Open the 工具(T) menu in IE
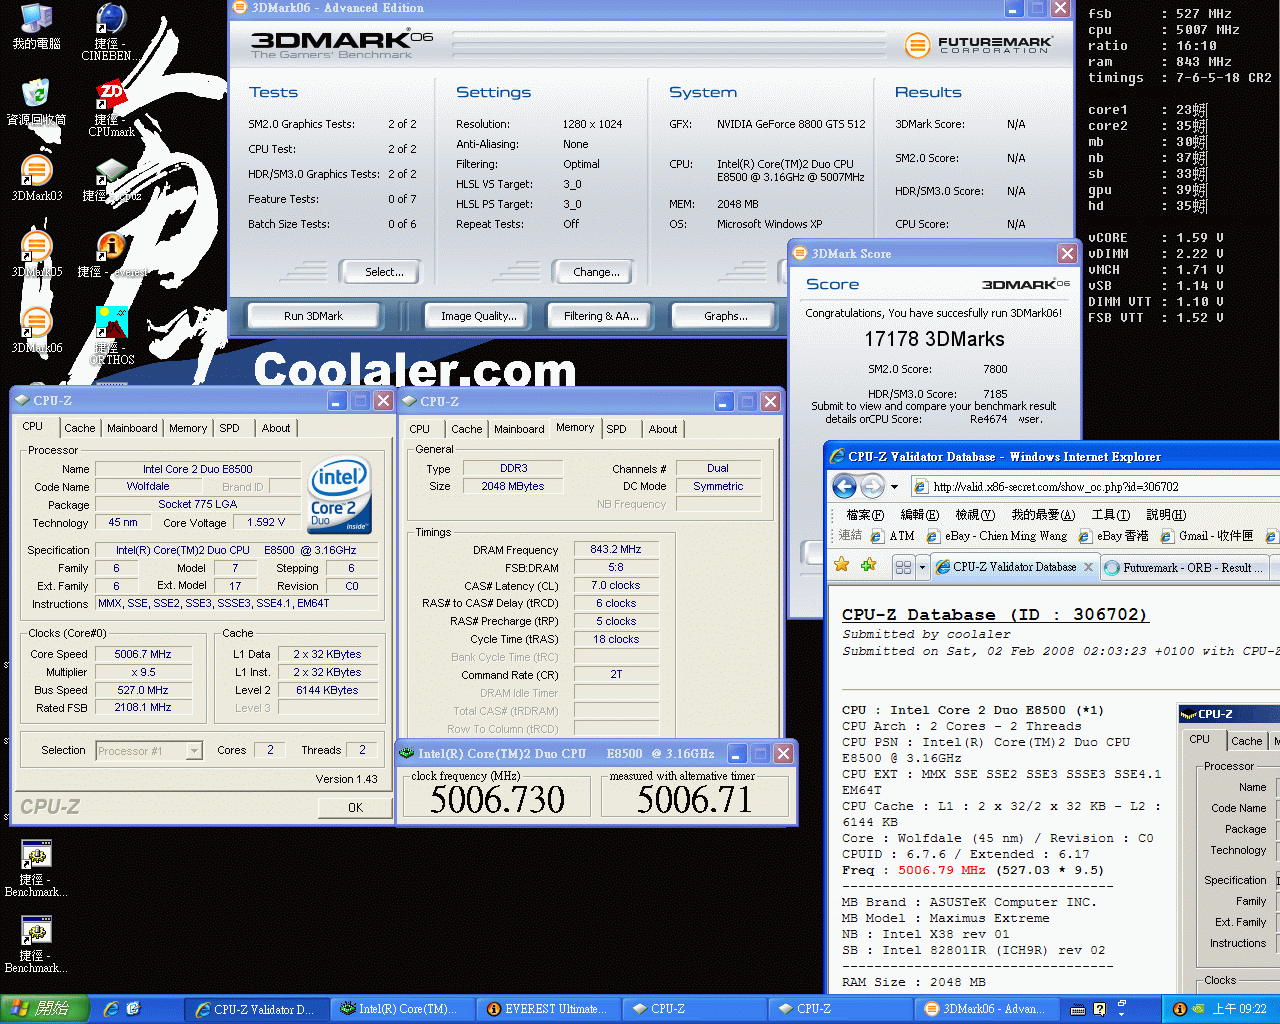 pos(1110,514)
